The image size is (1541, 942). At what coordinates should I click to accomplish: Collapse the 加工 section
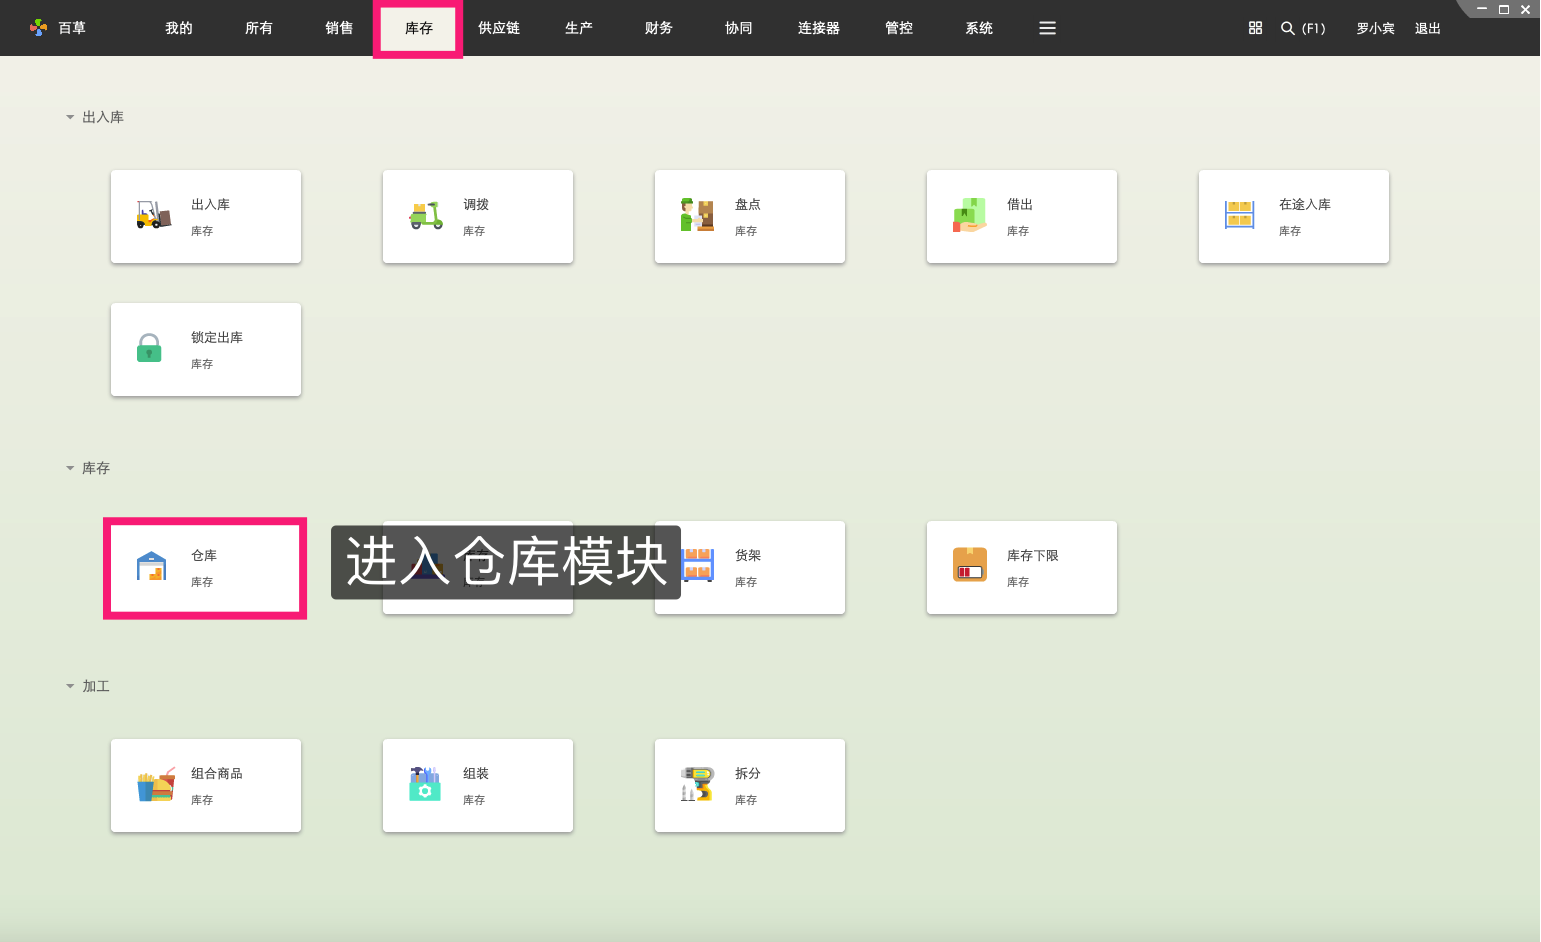(69, 686)
